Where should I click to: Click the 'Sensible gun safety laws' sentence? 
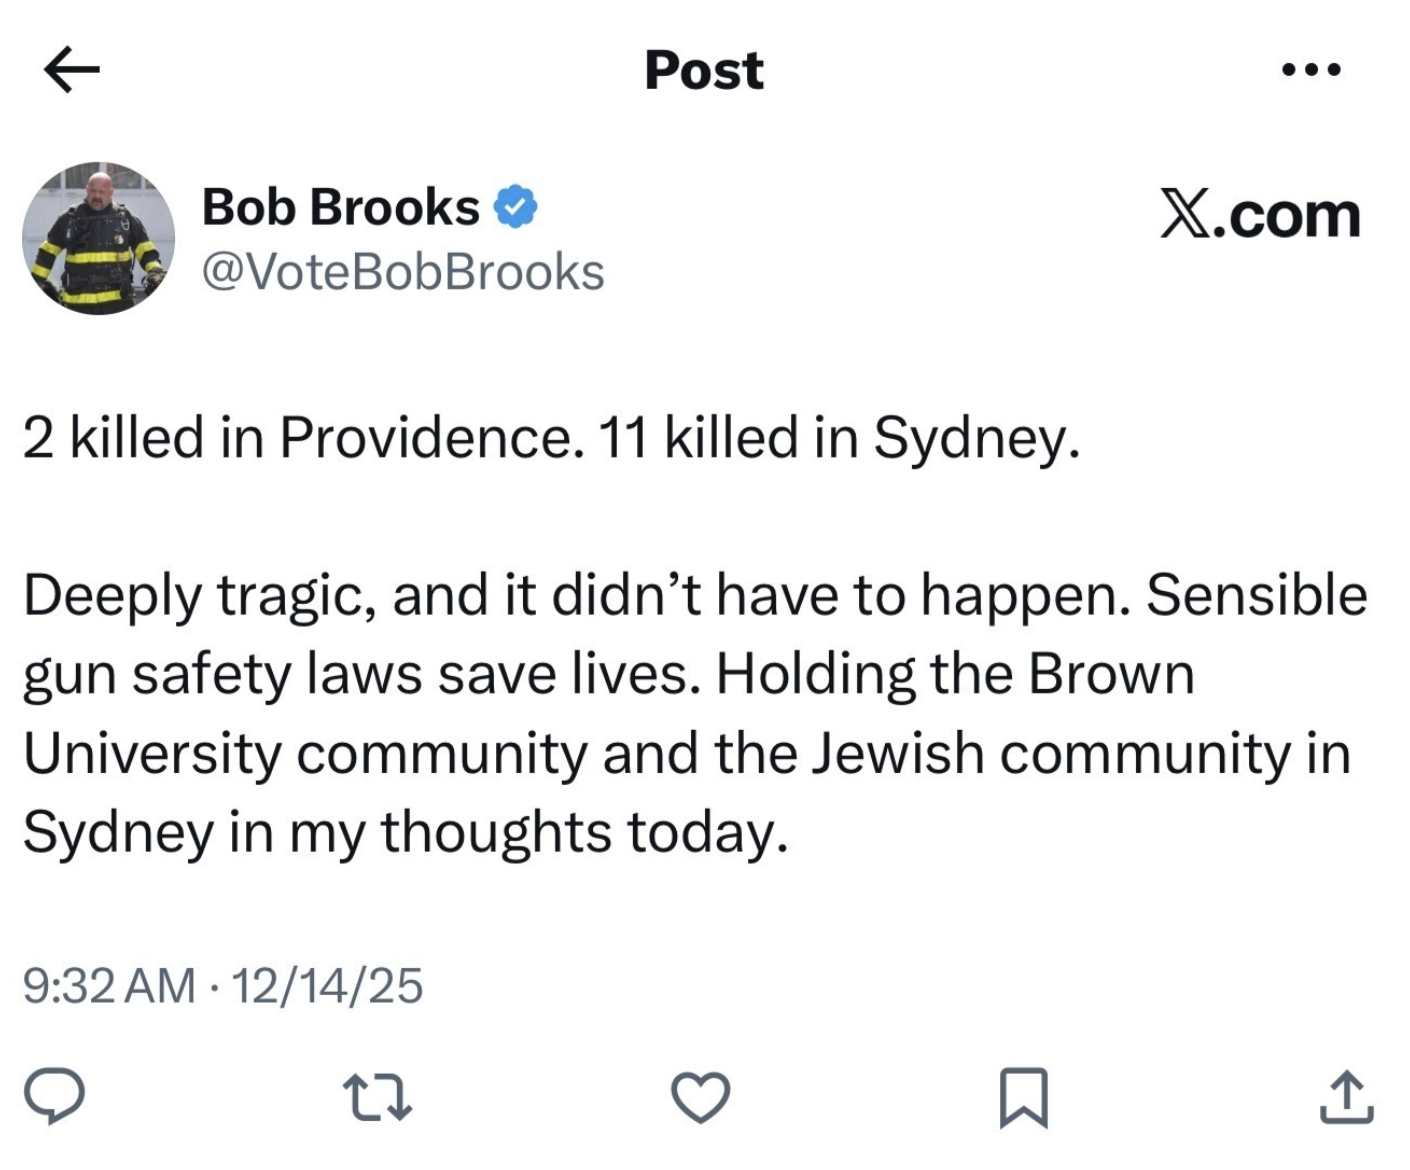[400, 674]
